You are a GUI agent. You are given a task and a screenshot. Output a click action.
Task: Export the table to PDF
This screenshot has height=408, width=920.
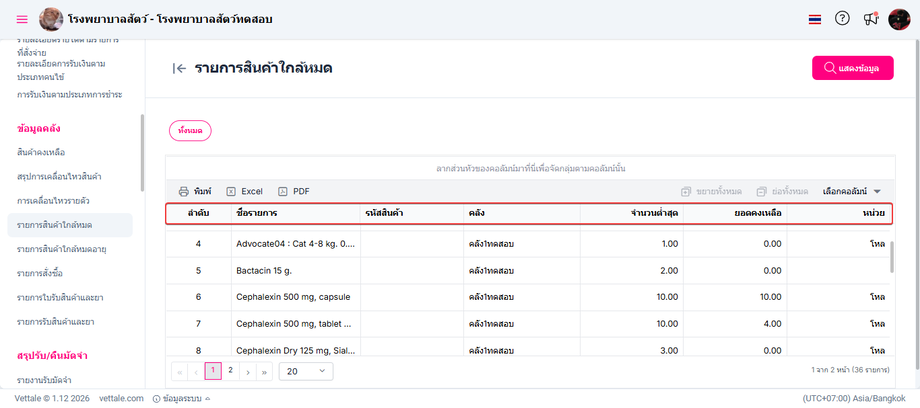[294, 191]
